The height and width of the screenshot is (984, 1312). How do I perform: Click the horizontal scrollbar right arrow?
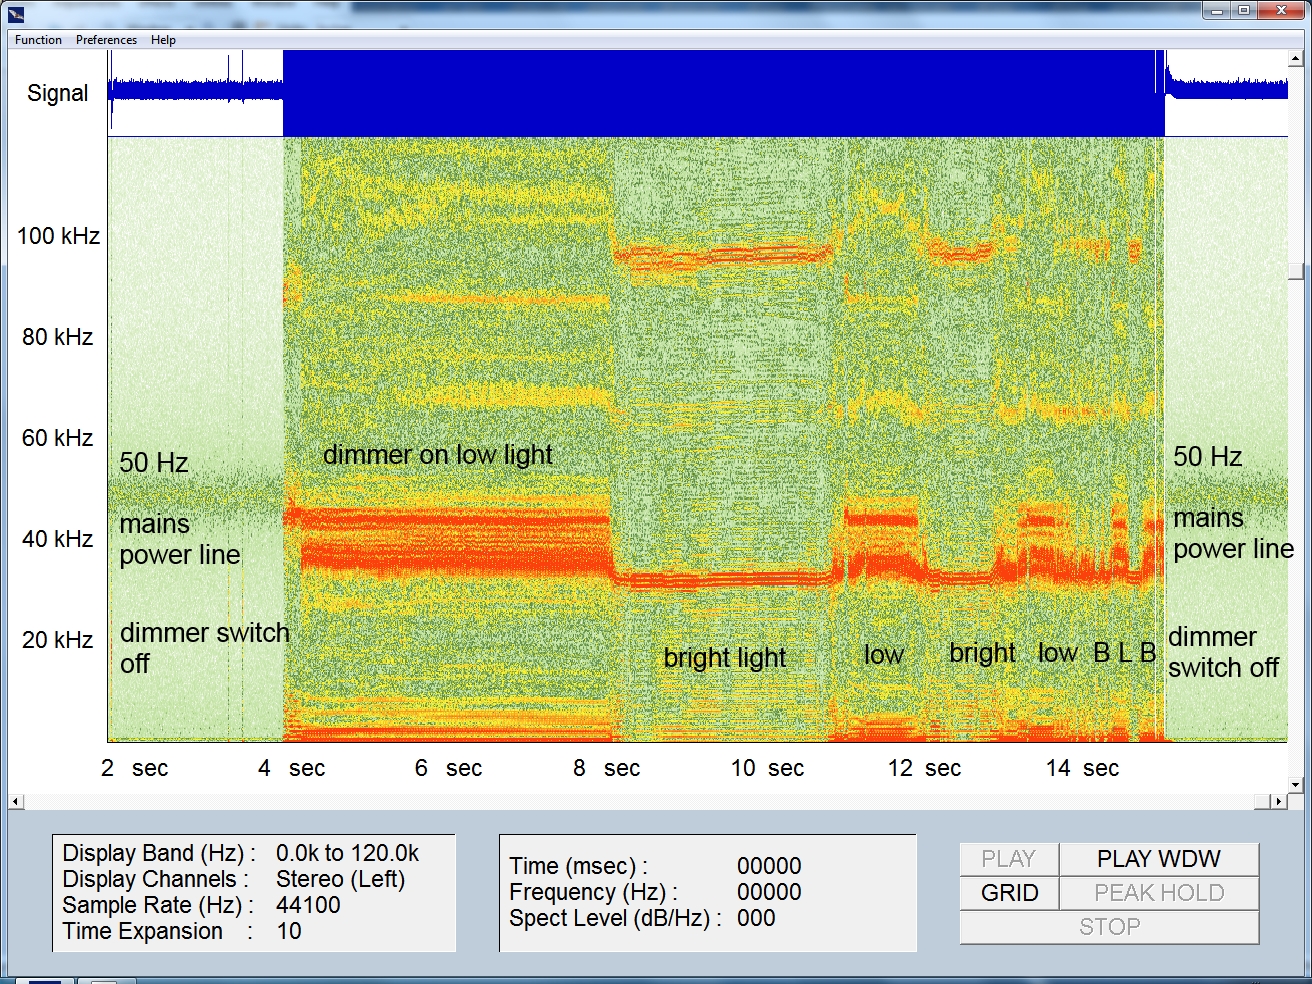(1278, 801)
